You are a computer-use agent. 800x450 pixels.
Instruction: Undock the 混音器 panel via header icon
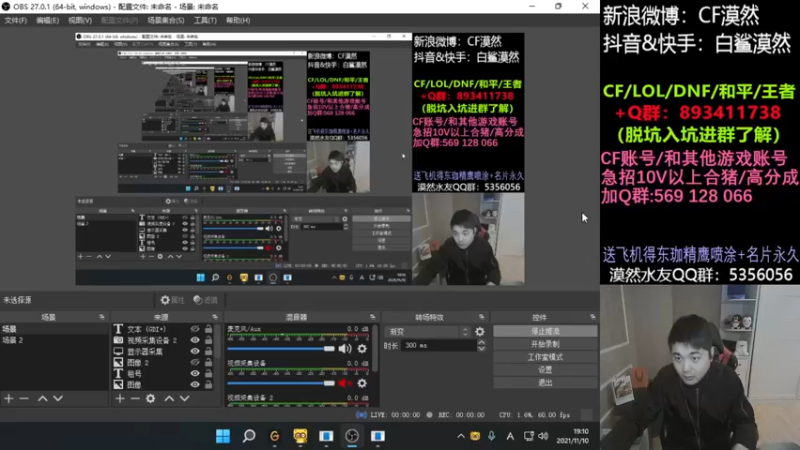pyautogui.click(x=372, y=317)
